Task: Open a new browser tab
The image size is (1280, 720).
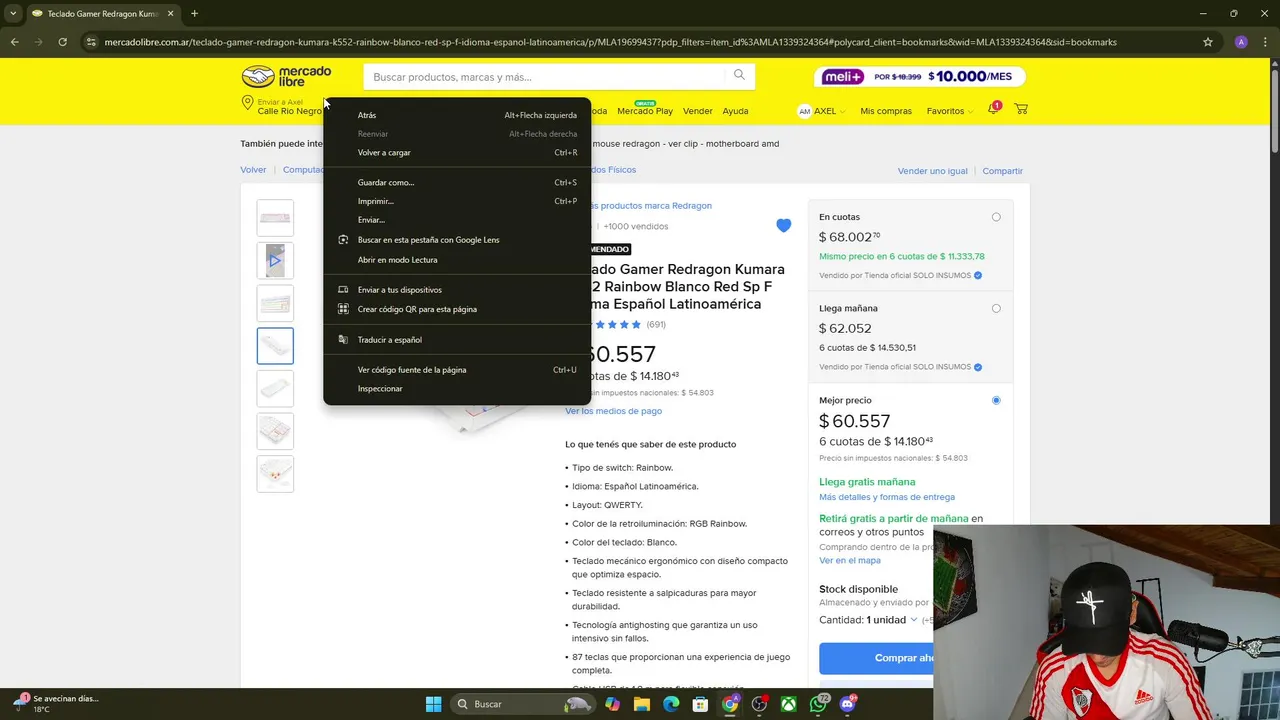Action: tap(194, 14)
